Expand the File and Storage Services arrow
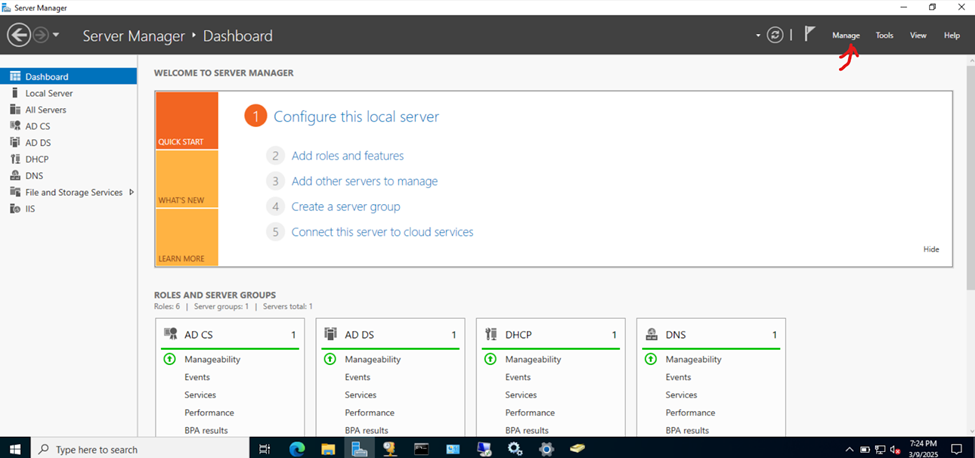 tap(131, 192)
